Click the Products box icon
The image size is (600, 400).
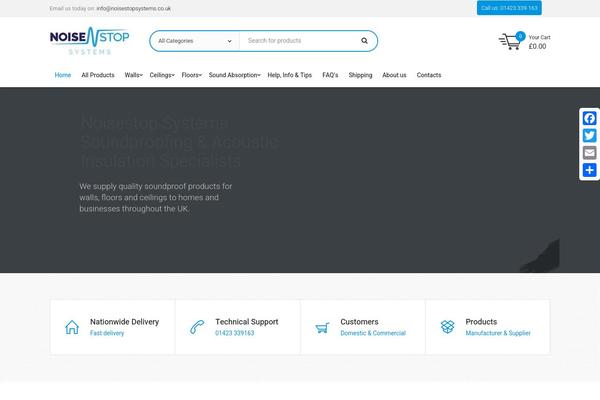coord(447,327)
